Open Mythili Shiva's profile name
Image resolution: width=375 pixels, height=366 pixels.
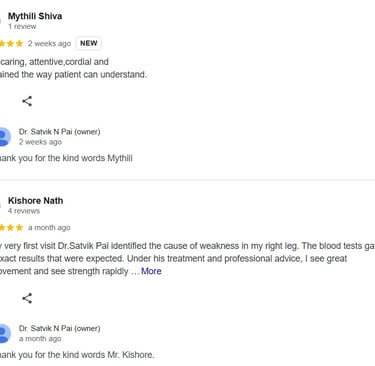[35, 16]
